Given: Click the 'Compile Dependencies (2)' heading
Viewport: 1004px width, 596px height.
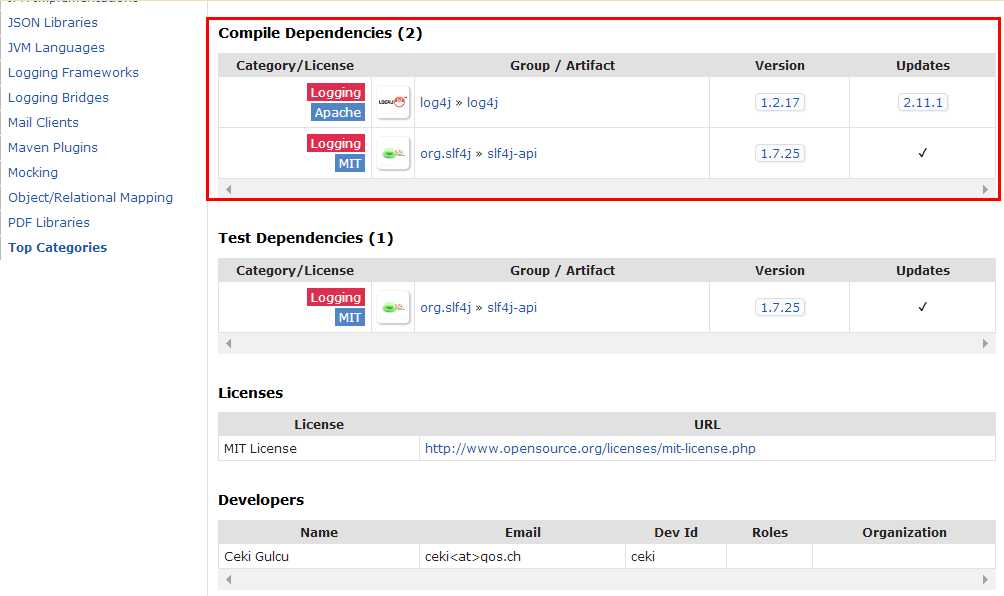Looking at the screenshot, I should click(x=320, y=33).
